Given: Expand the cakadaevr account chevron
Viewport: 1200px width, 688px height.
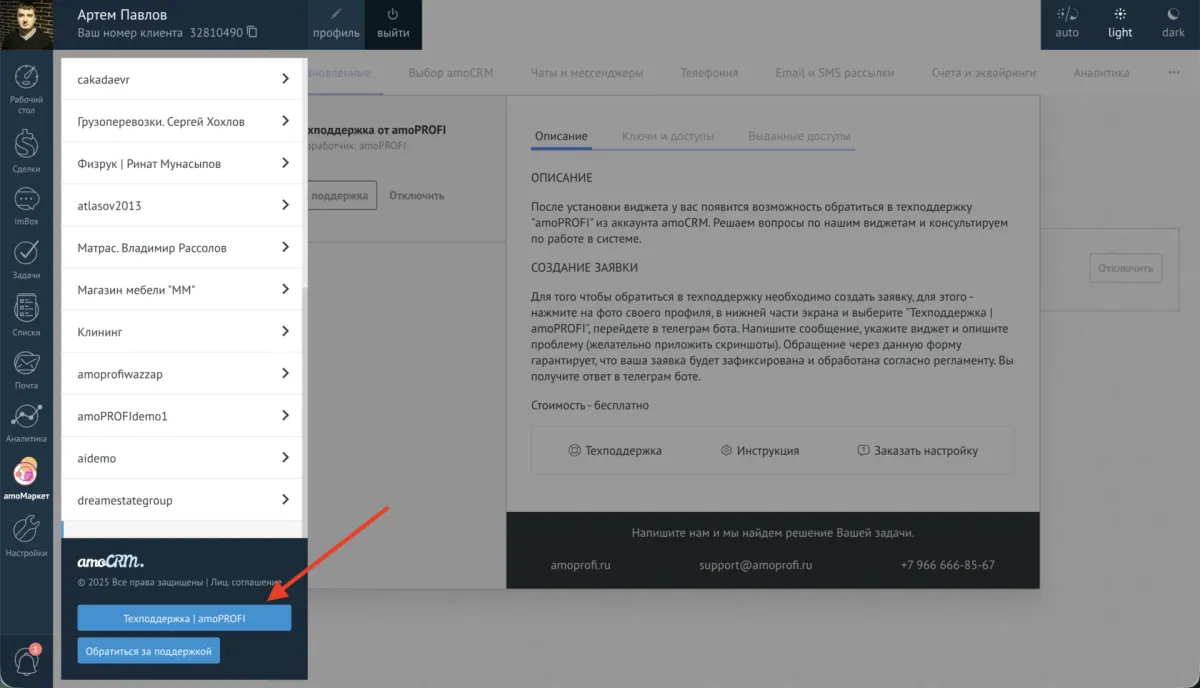Looking at the screenshot, I should pyautogui.click(x=285, y=78).
